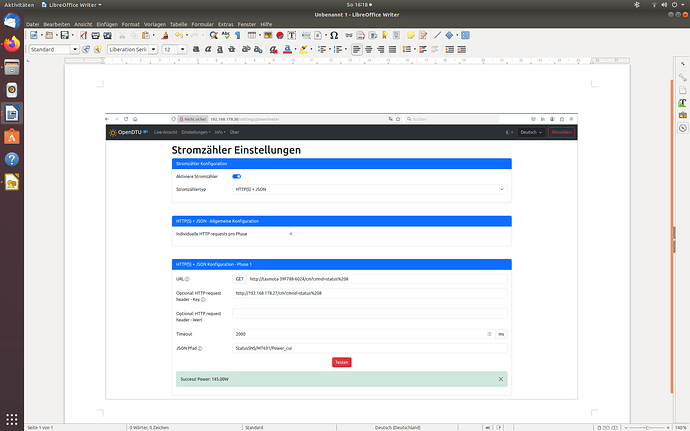
Task: Click the Basic Shapes diamond icon
Action: pos(449,35)
